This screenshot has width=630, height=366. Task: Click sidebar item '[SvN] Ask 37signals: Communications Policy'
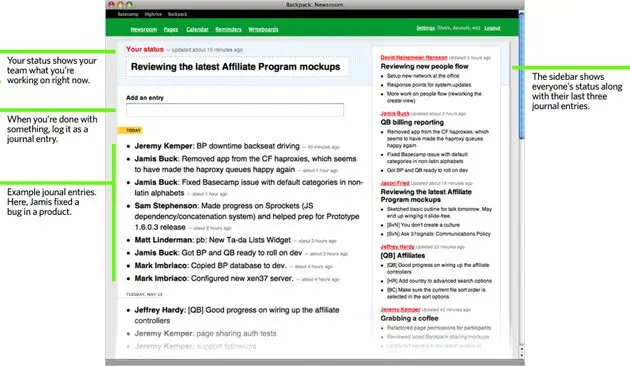coord(439,234)
